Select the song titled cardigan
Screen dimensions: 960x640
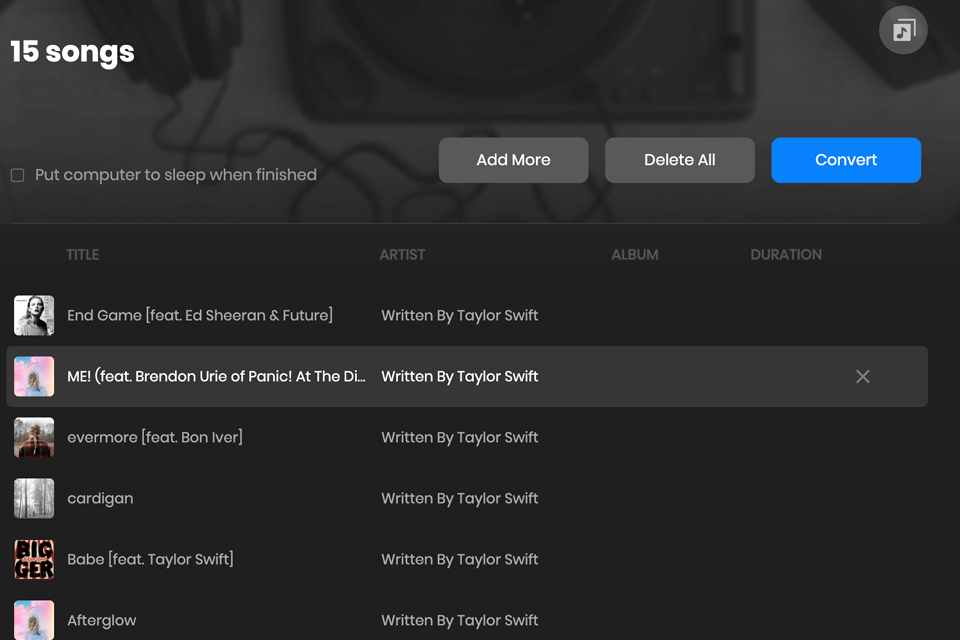(x=100, y=499)
